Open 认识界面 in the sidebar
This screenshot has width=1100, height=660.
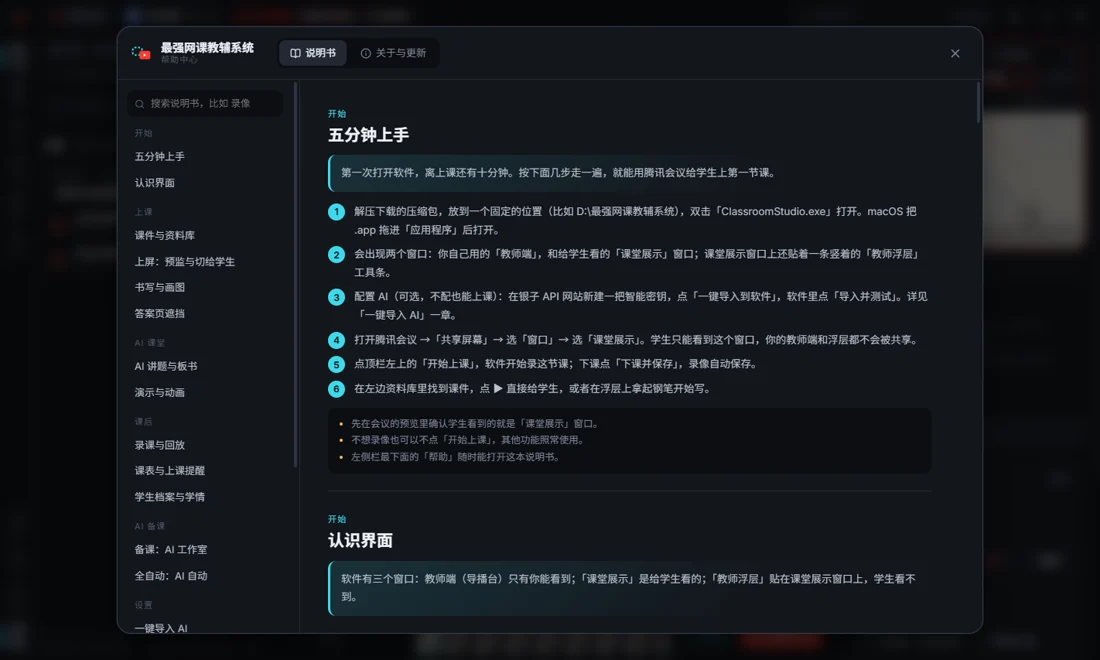point(155,182)
